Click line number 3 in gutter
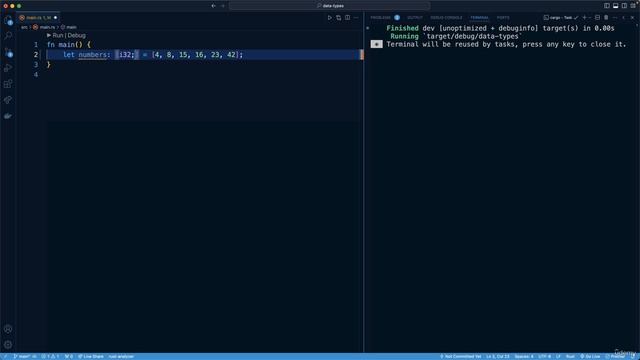This screenshot has height=360, width=640. click(x=36, y=64)
